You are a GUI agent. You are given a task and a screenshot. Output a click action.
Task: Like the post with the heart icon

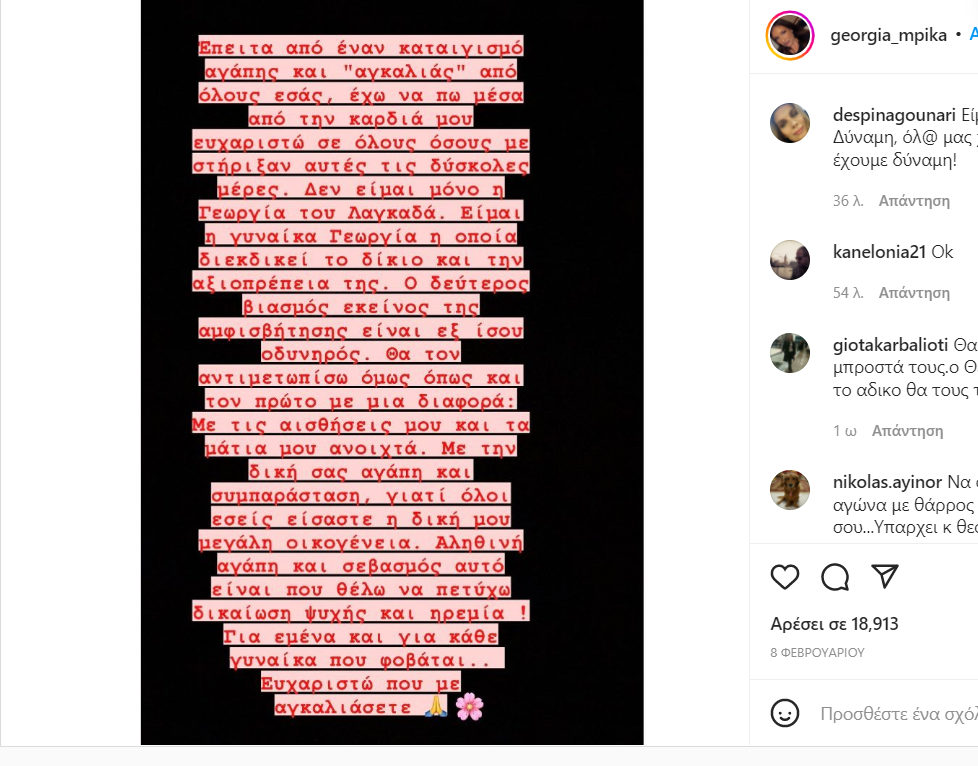coord(785,577)
